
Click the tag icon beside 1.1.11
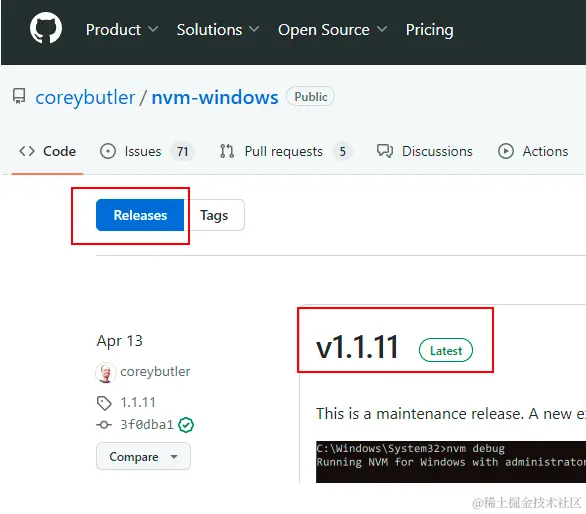(x=104, y=403)
